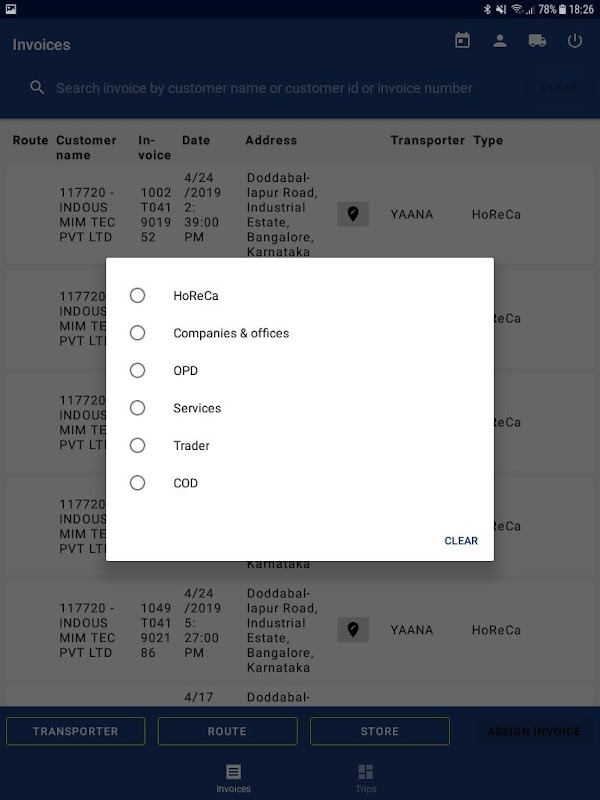Open the delivery truck icon
This screenshot has width=600, height=800.
(x=537, y=41)
